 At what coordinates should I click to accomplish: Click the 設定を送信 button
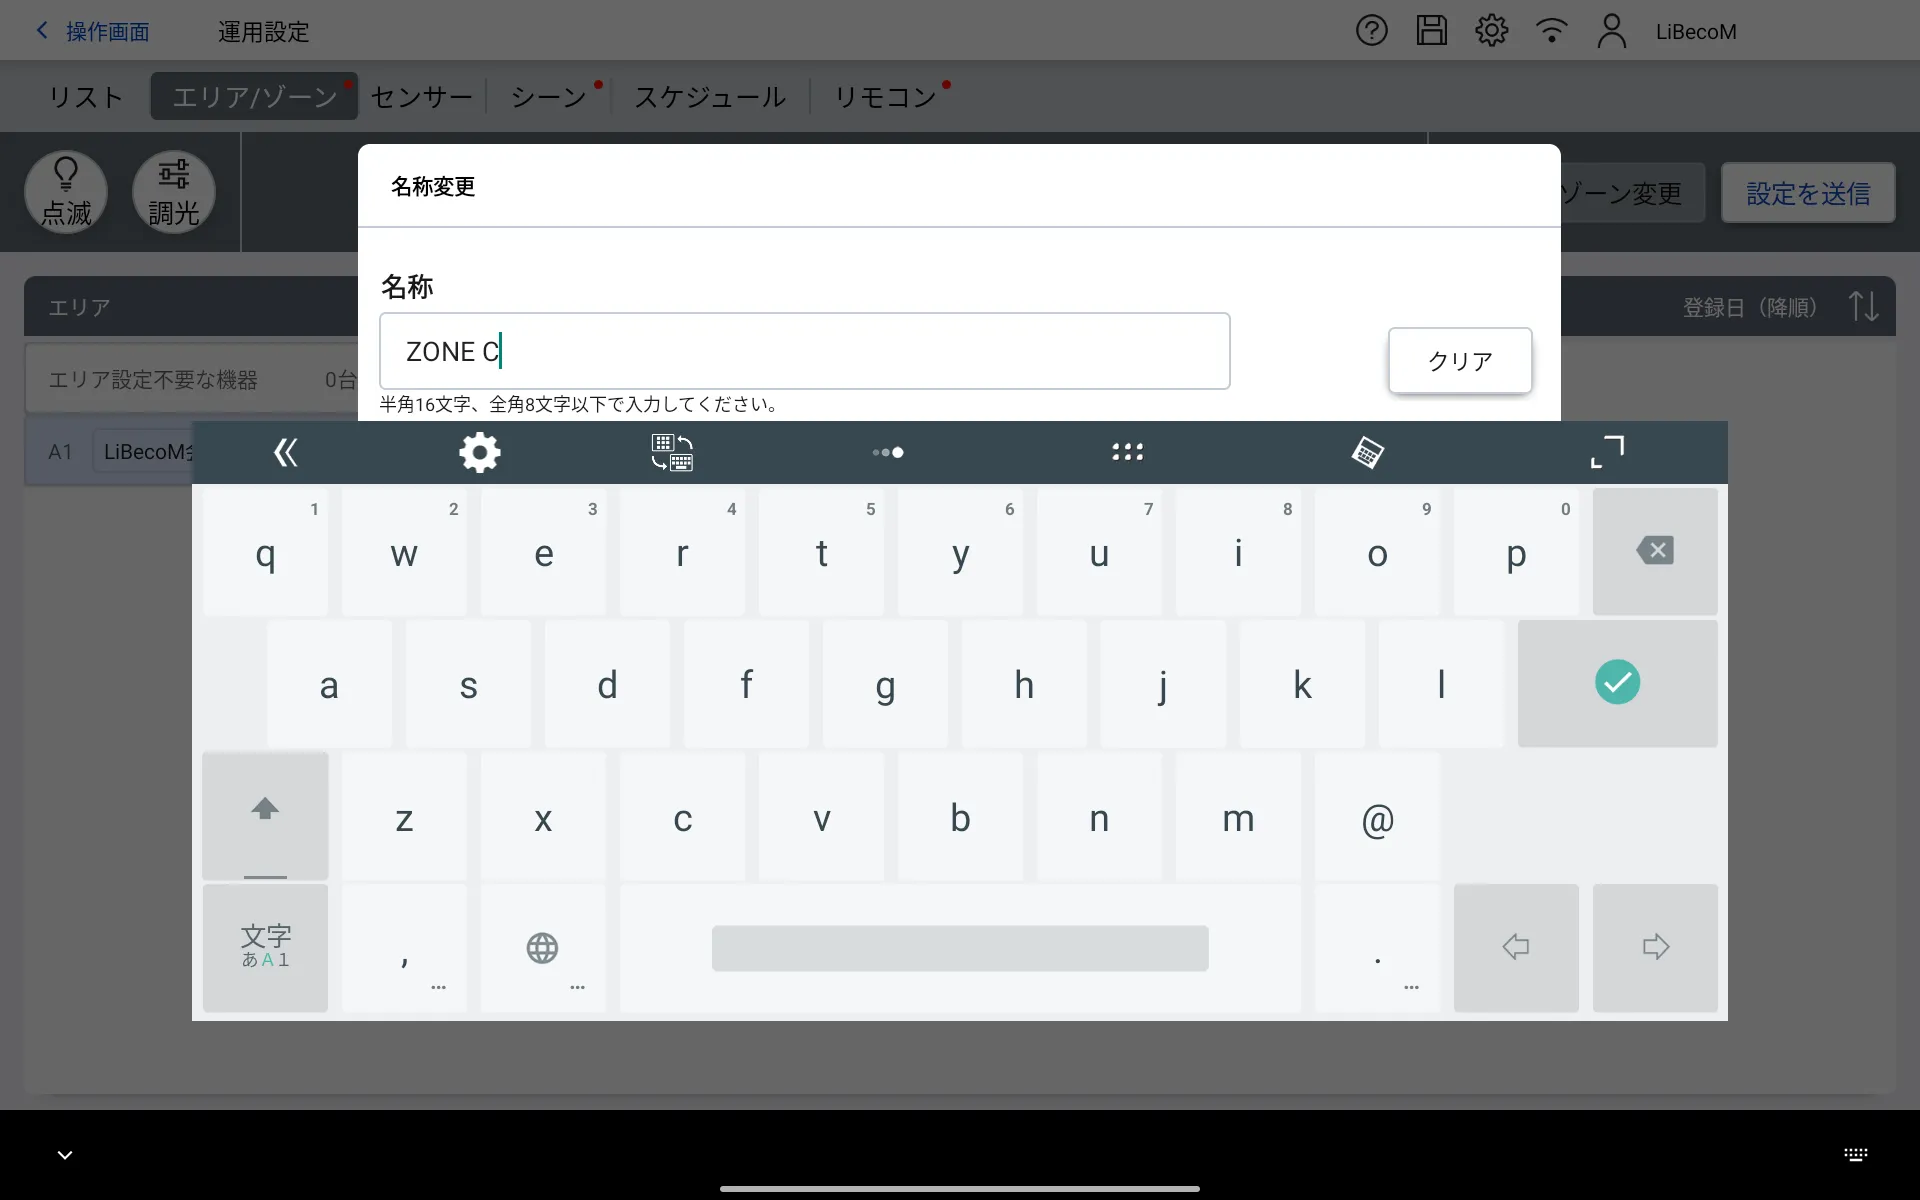point(1807,193)
